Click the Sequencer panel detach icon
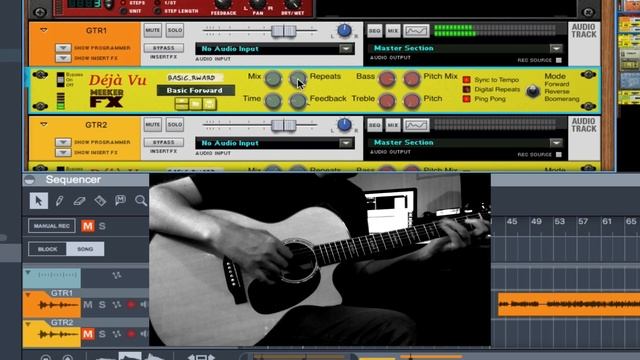This screenshot has width=640, height=360. point(29,180)
